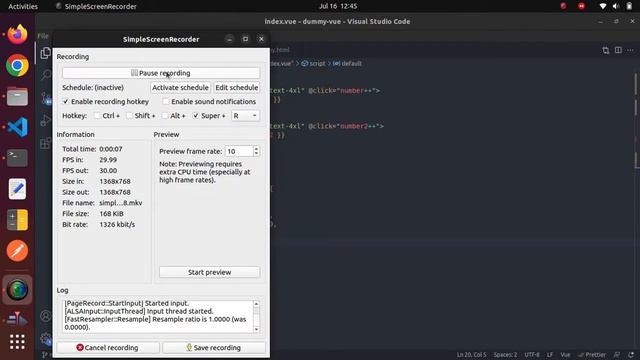Check Enable sound notifications

tap(166, 102)
